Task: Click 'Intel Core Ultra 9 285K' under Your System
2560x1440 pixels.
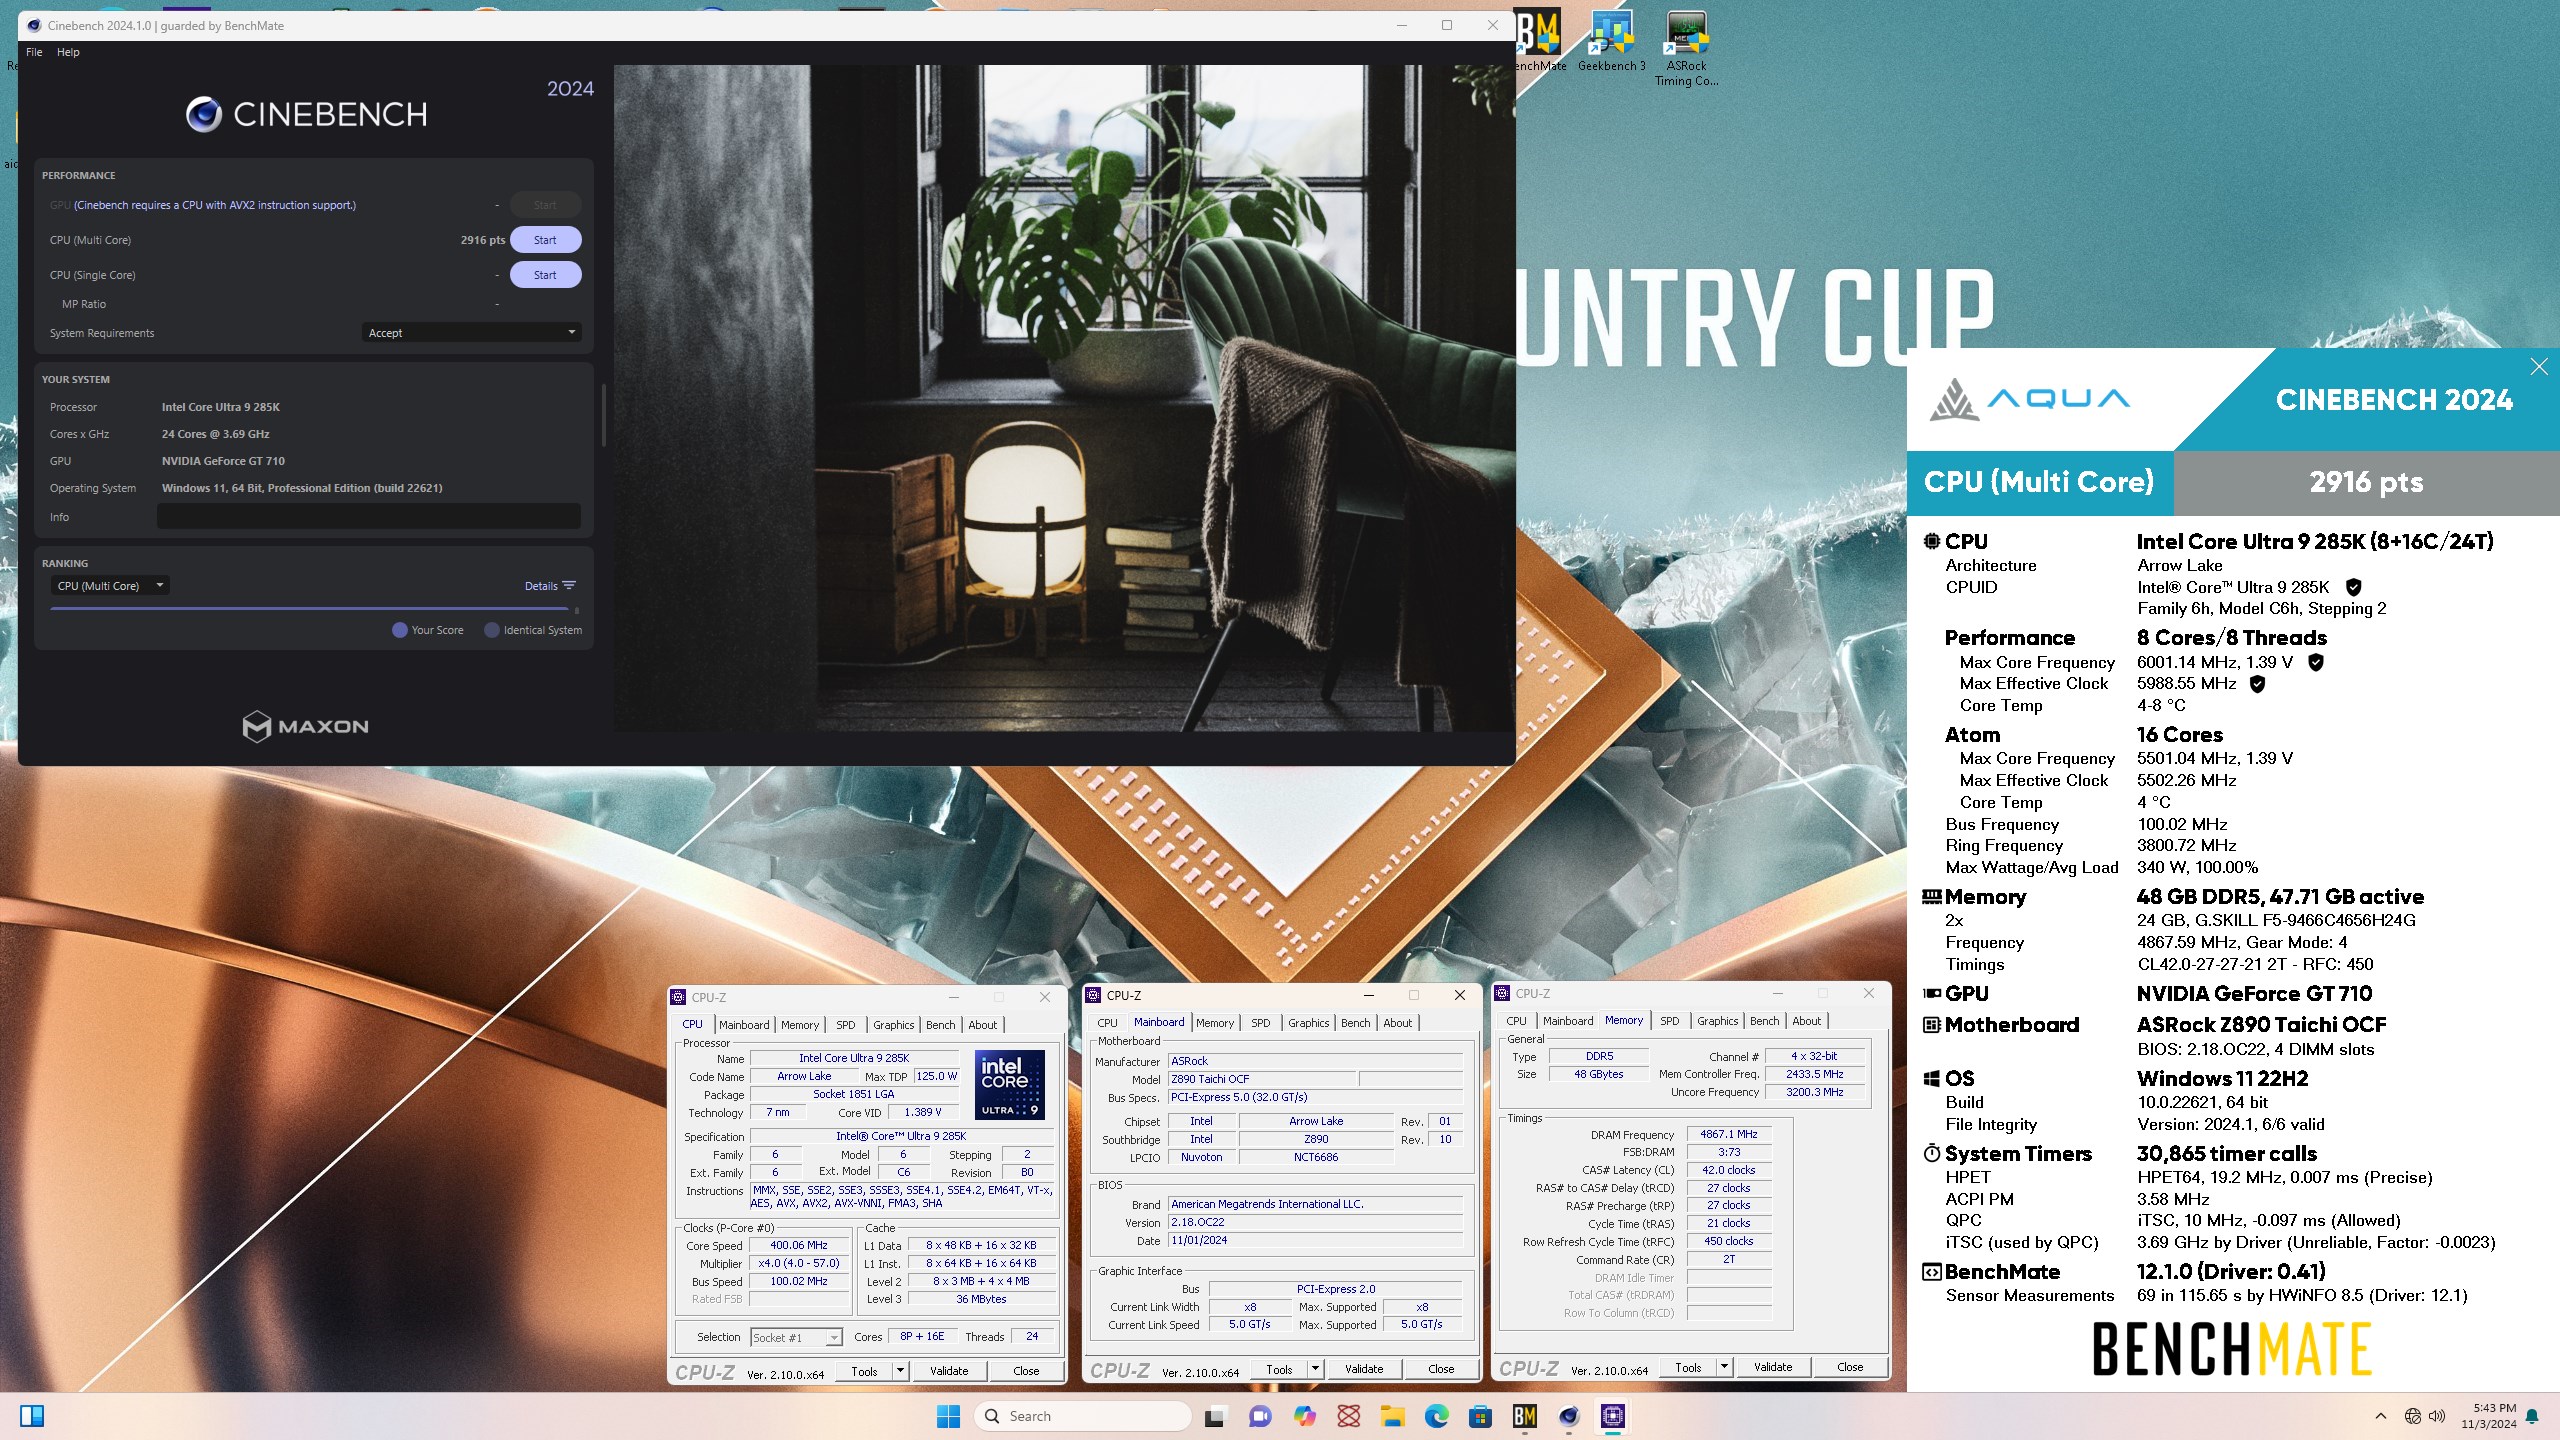Action: (x=221, y=407)
